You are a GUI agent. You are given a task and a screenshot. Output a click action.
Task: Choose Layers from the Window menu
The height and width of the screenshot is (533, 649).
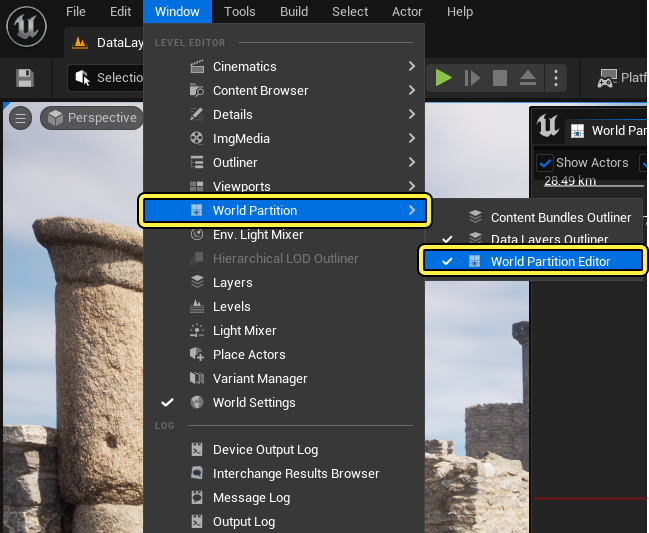click(284, 283)
